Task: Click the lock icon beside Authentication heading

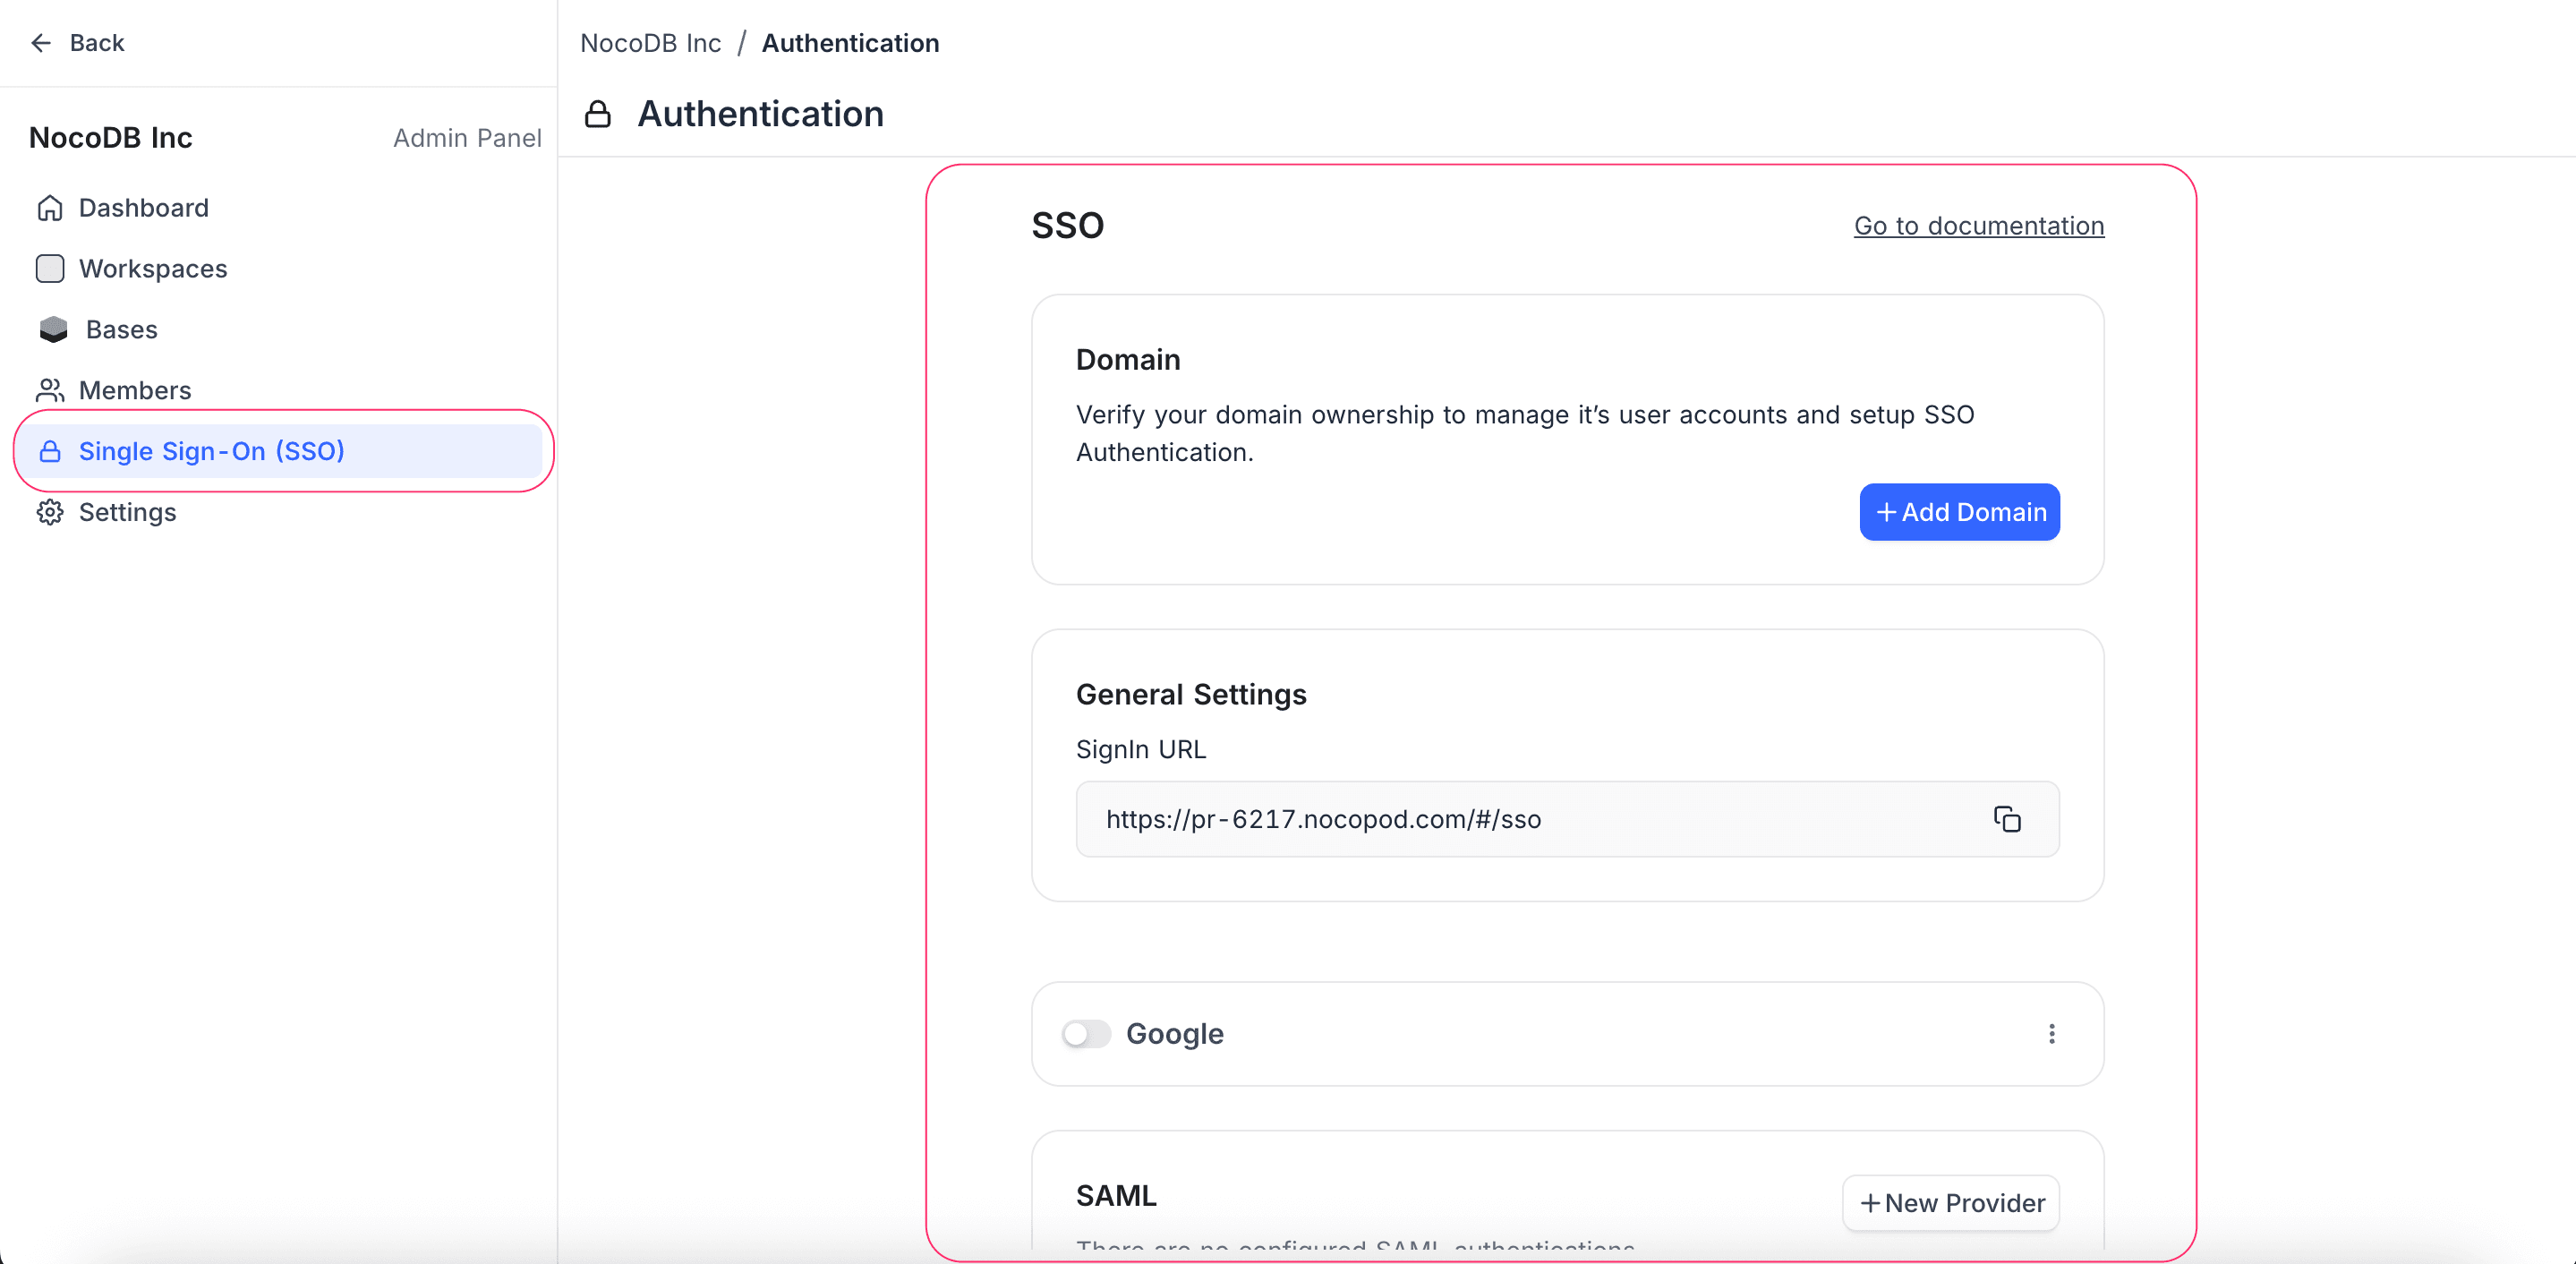Action: tap(598, 114)
